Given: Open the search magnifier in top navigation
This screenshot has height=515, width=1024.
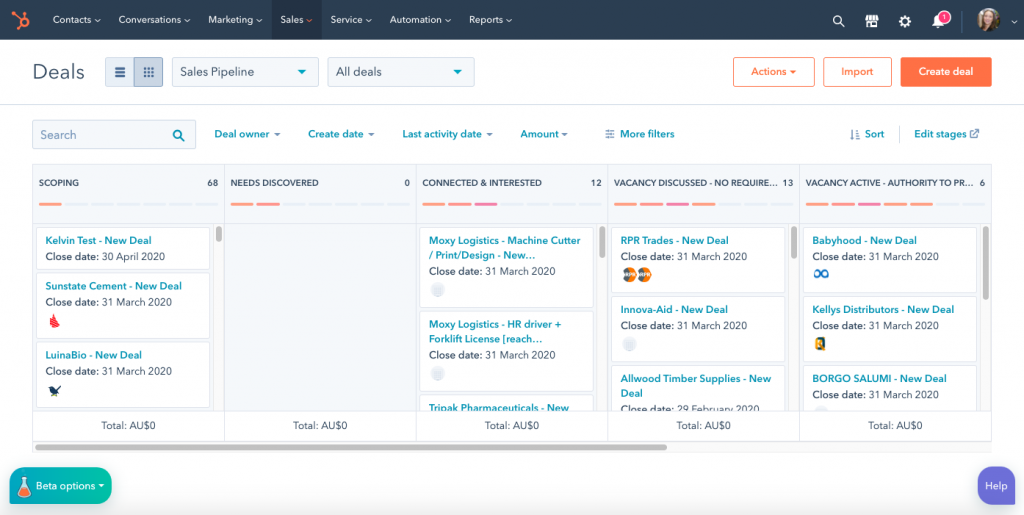Looking at the screenshot, I should 839,21.
